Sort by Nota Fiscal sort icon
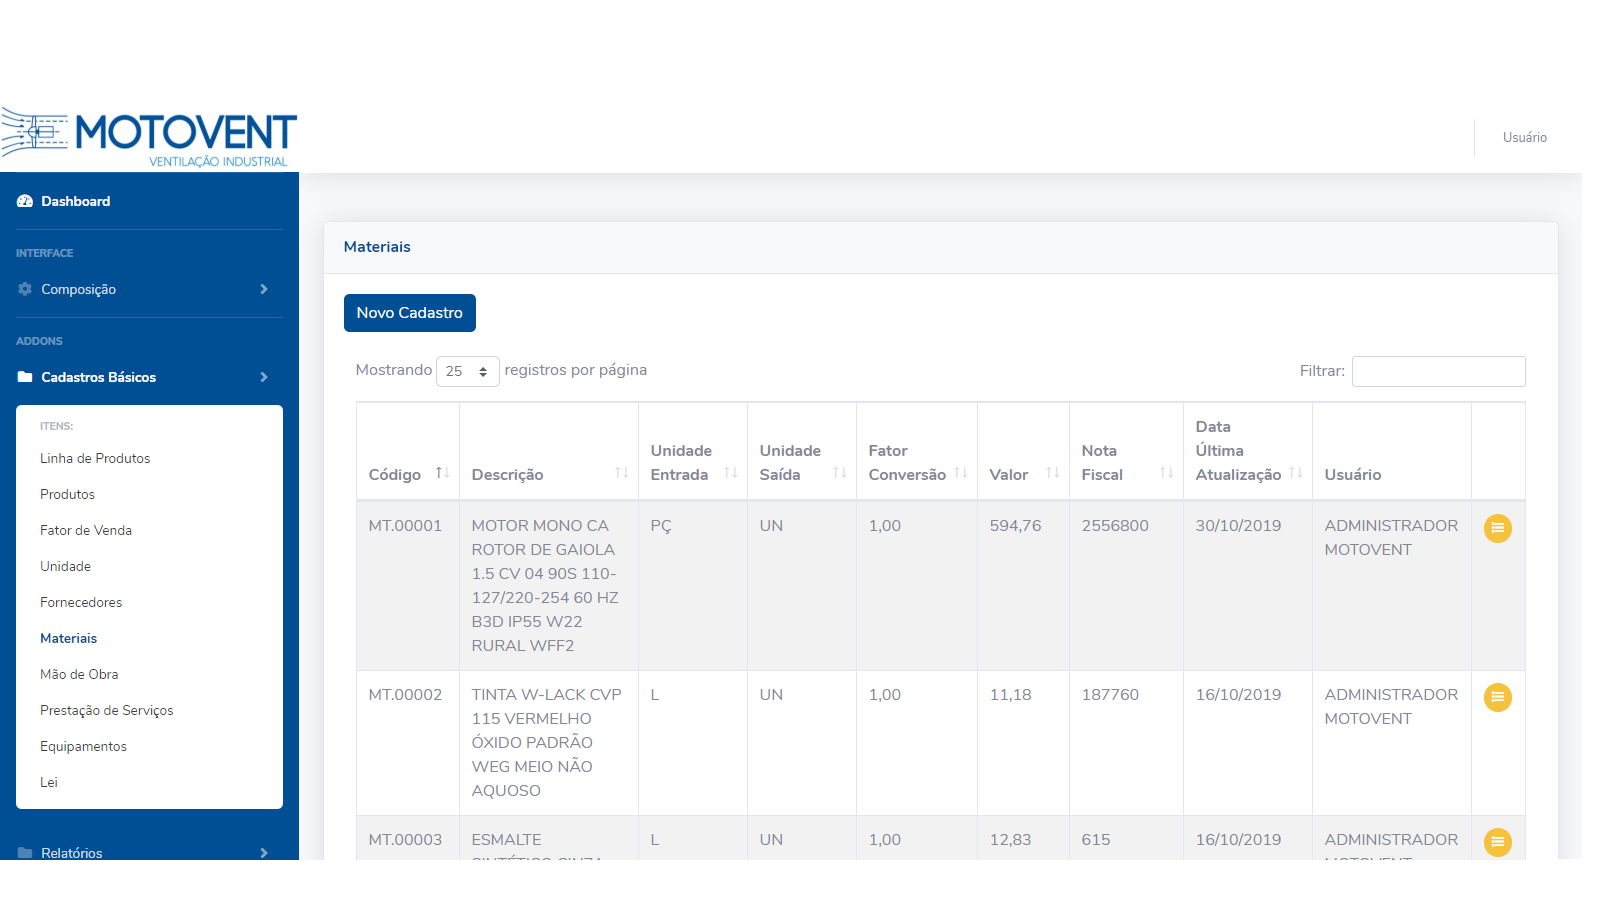 (1166, 474)
